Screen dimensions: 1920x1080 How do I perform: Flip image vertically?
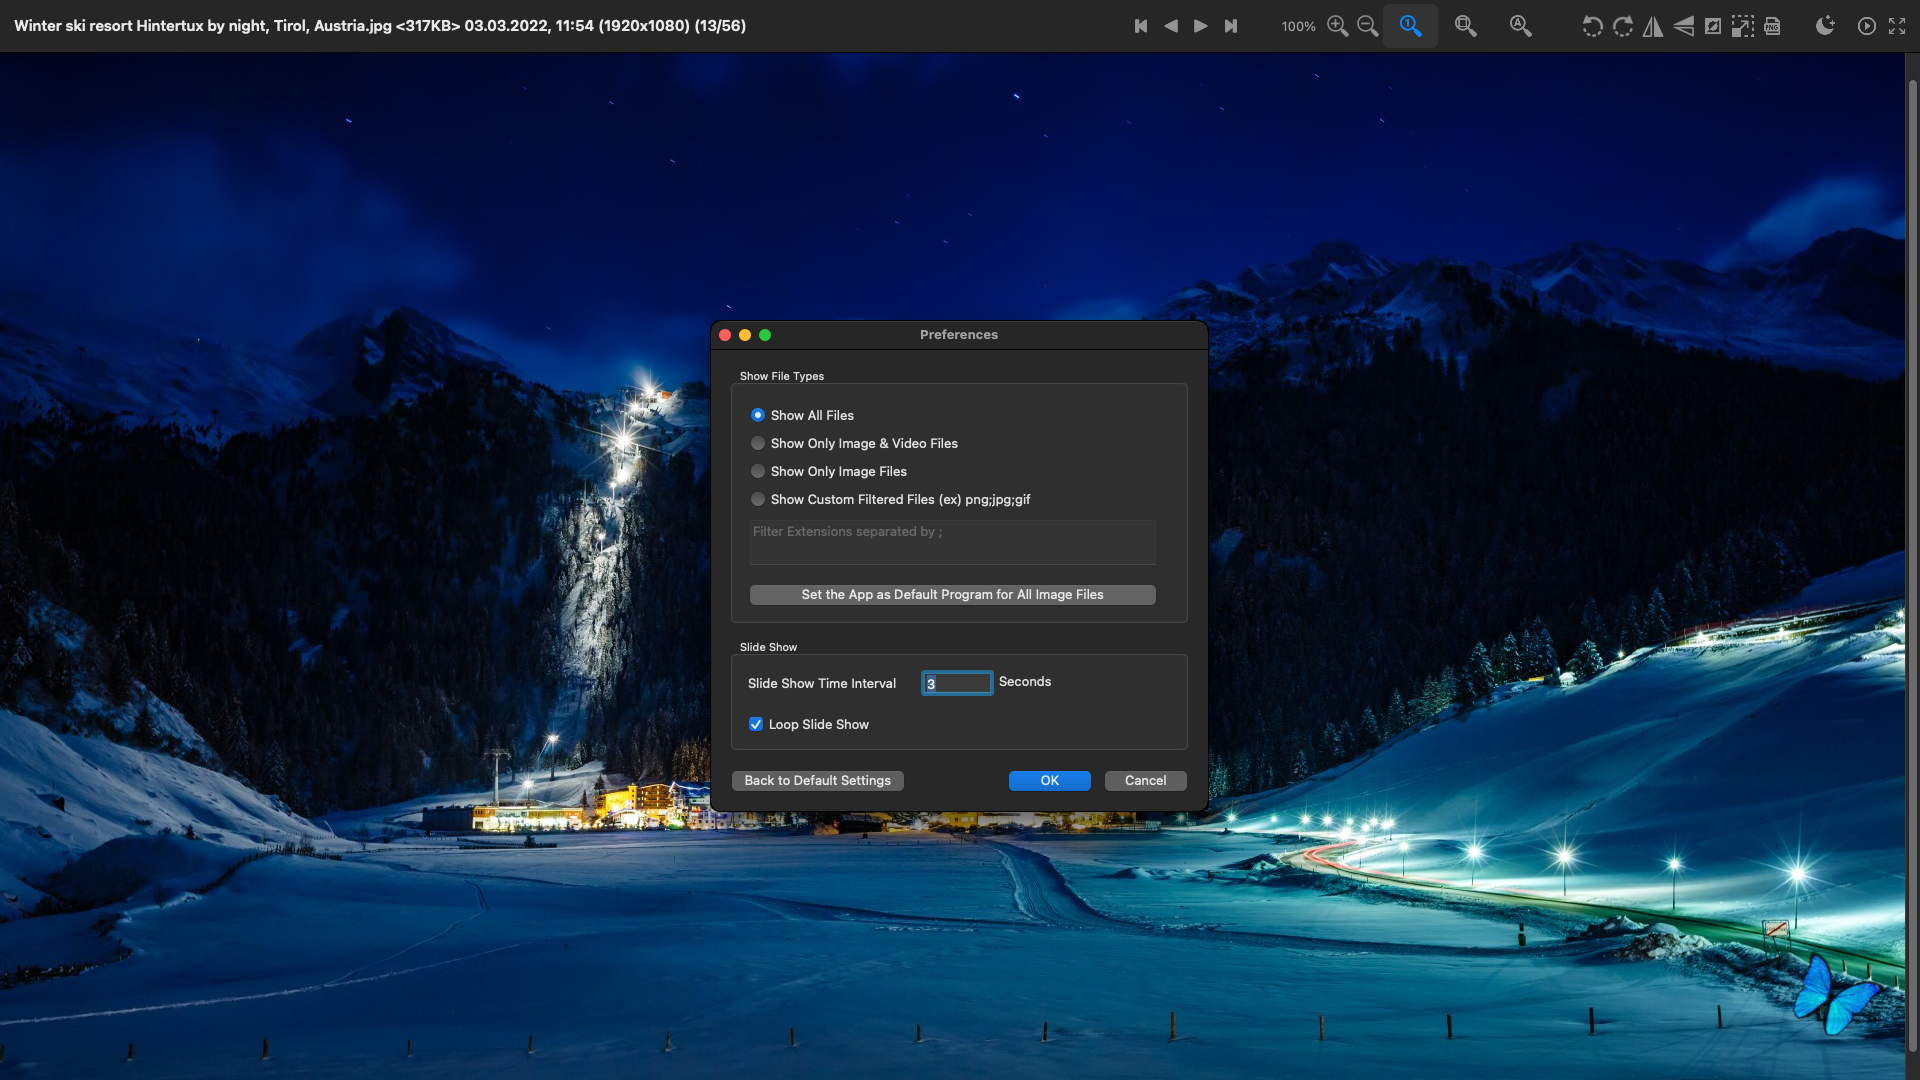pyautogui.click(x=1684, y=26)
